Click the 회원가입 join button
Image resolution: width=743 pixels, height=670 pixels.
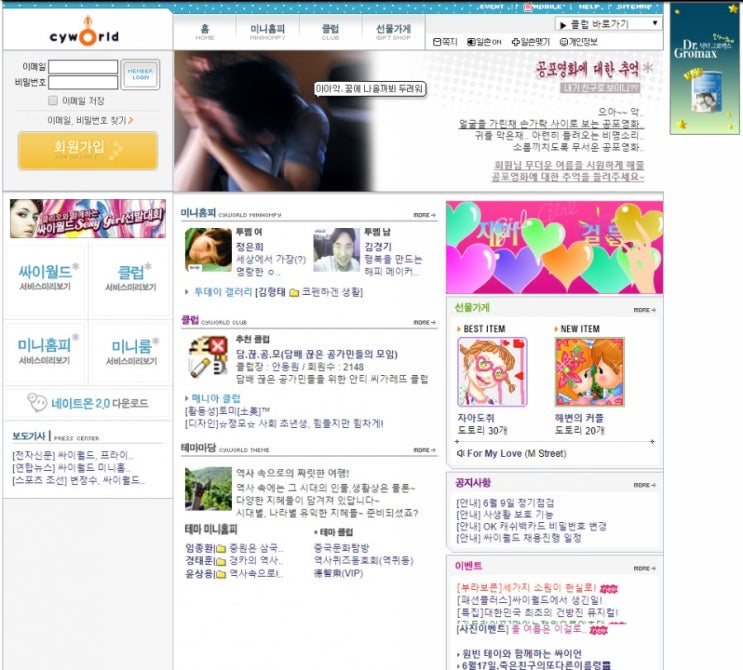(x=88, y=151)
